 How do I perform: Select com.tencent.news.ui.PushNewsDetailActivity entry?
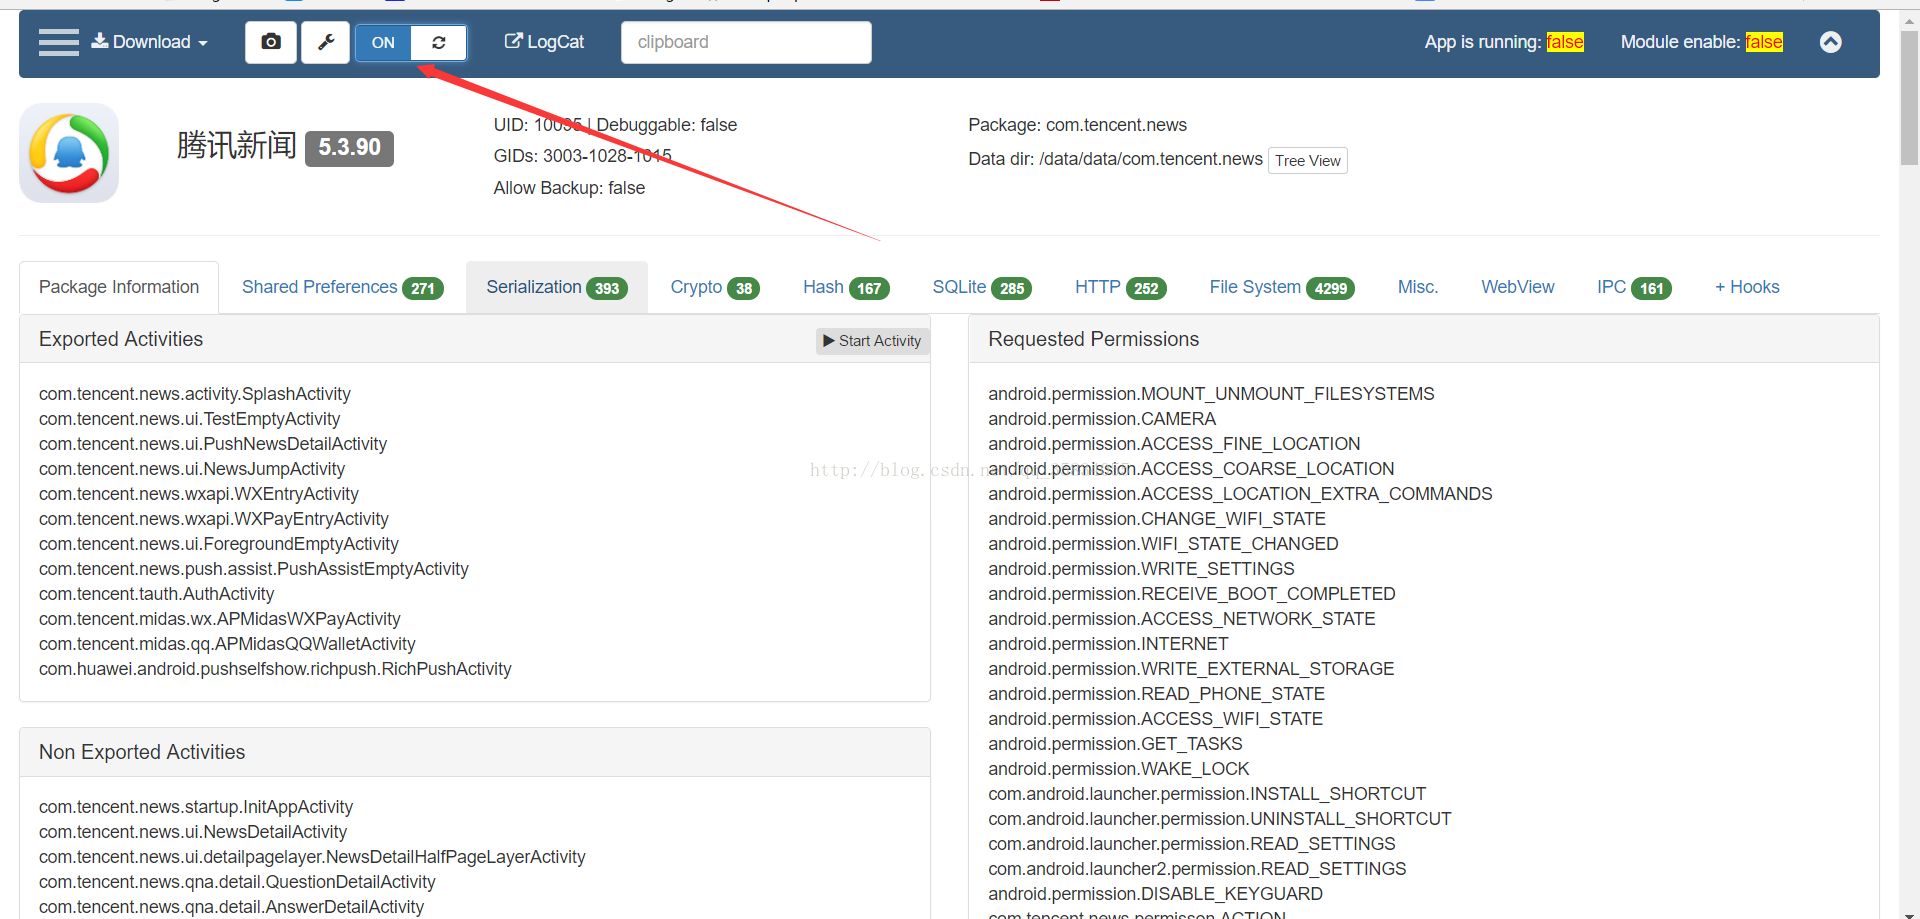[x=213, y=444]
